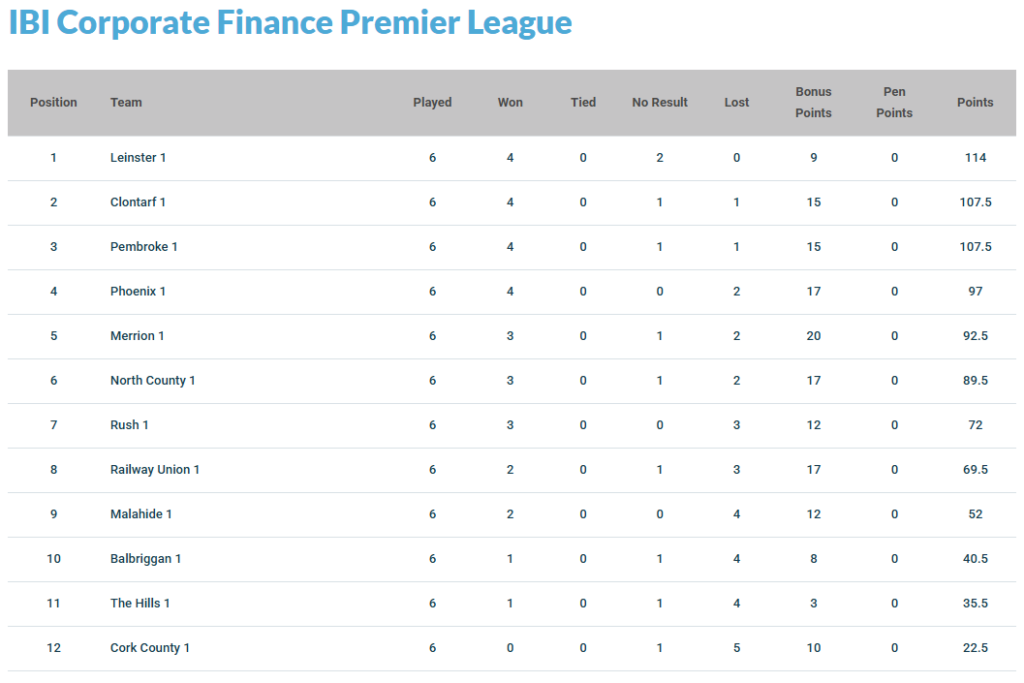Open the Merrion 1 team entry
The height and width of the screenshot is (683, 1024).
[137, 336]
